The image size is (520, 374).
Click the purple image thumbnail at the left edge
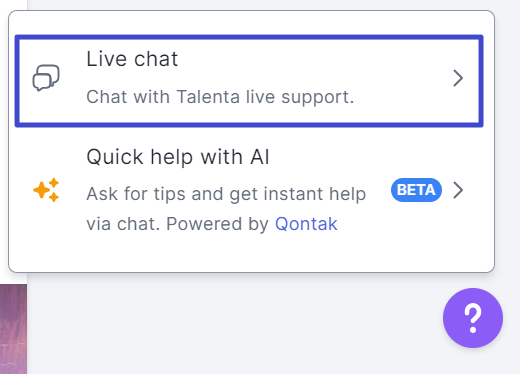point(13,329)
